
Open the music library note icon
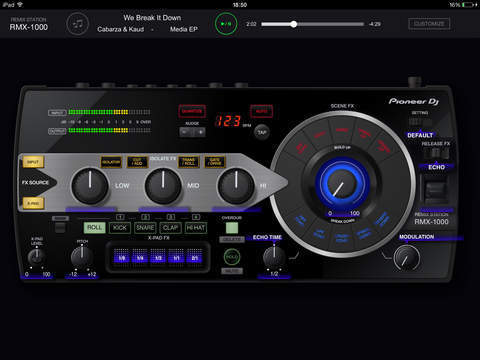78,24
